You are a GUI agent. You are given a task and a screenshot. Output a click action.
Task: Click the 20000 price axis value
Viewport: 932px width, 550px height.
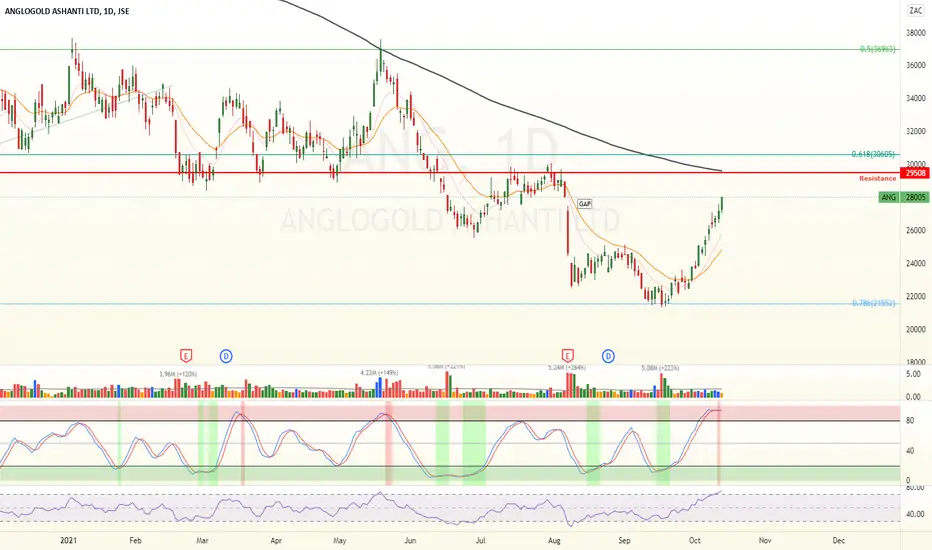click(x=916, y=329)
